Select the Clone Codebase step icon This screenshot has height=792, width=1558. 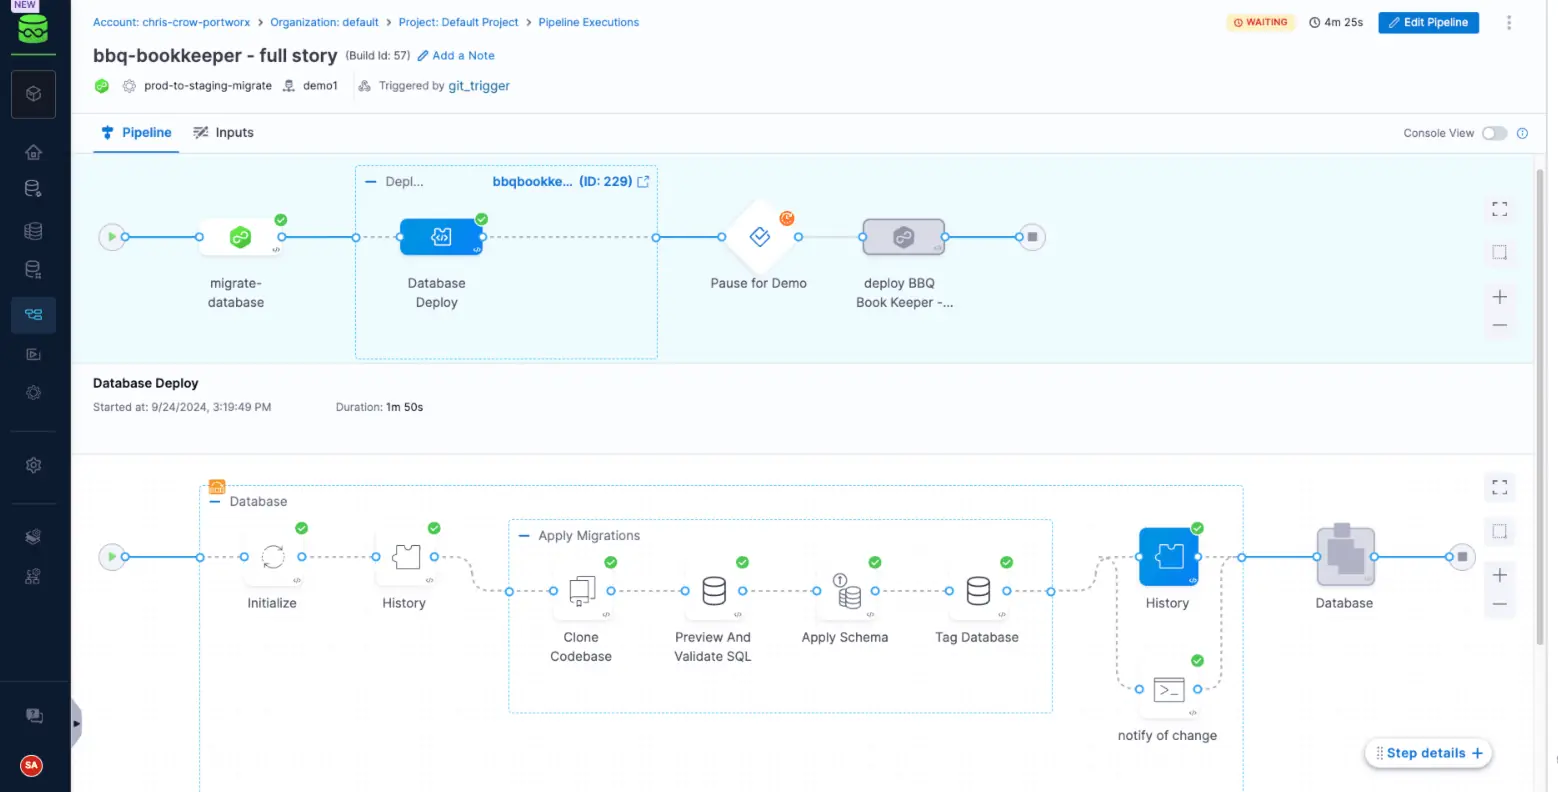(x=582, y=591)
